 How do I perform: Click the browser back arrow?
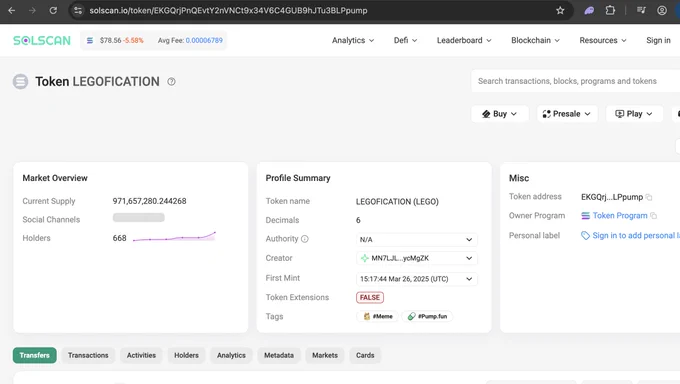pyautogui.click(x=12, y=10)
